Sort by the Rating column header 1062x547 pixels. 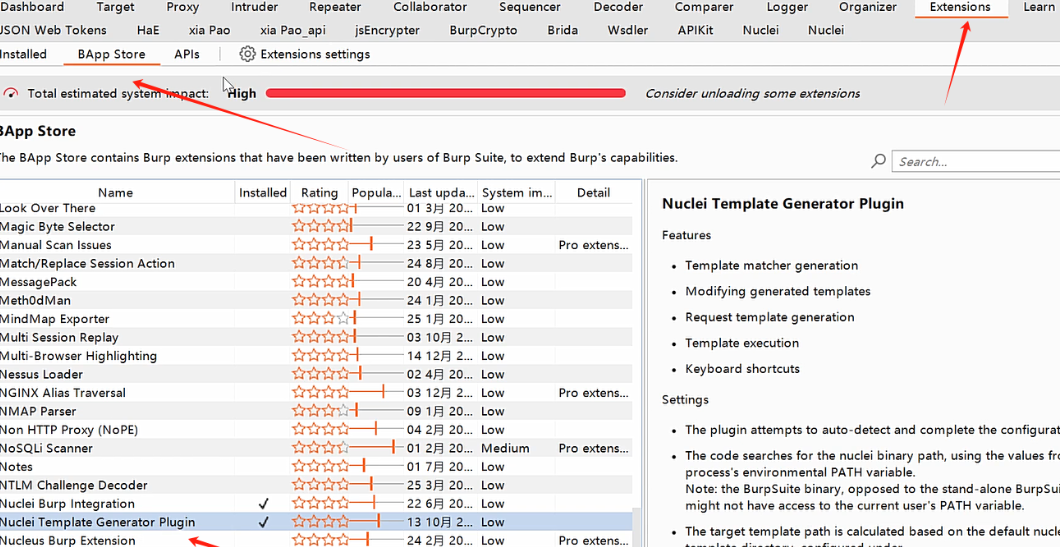[x=319, y=192]
